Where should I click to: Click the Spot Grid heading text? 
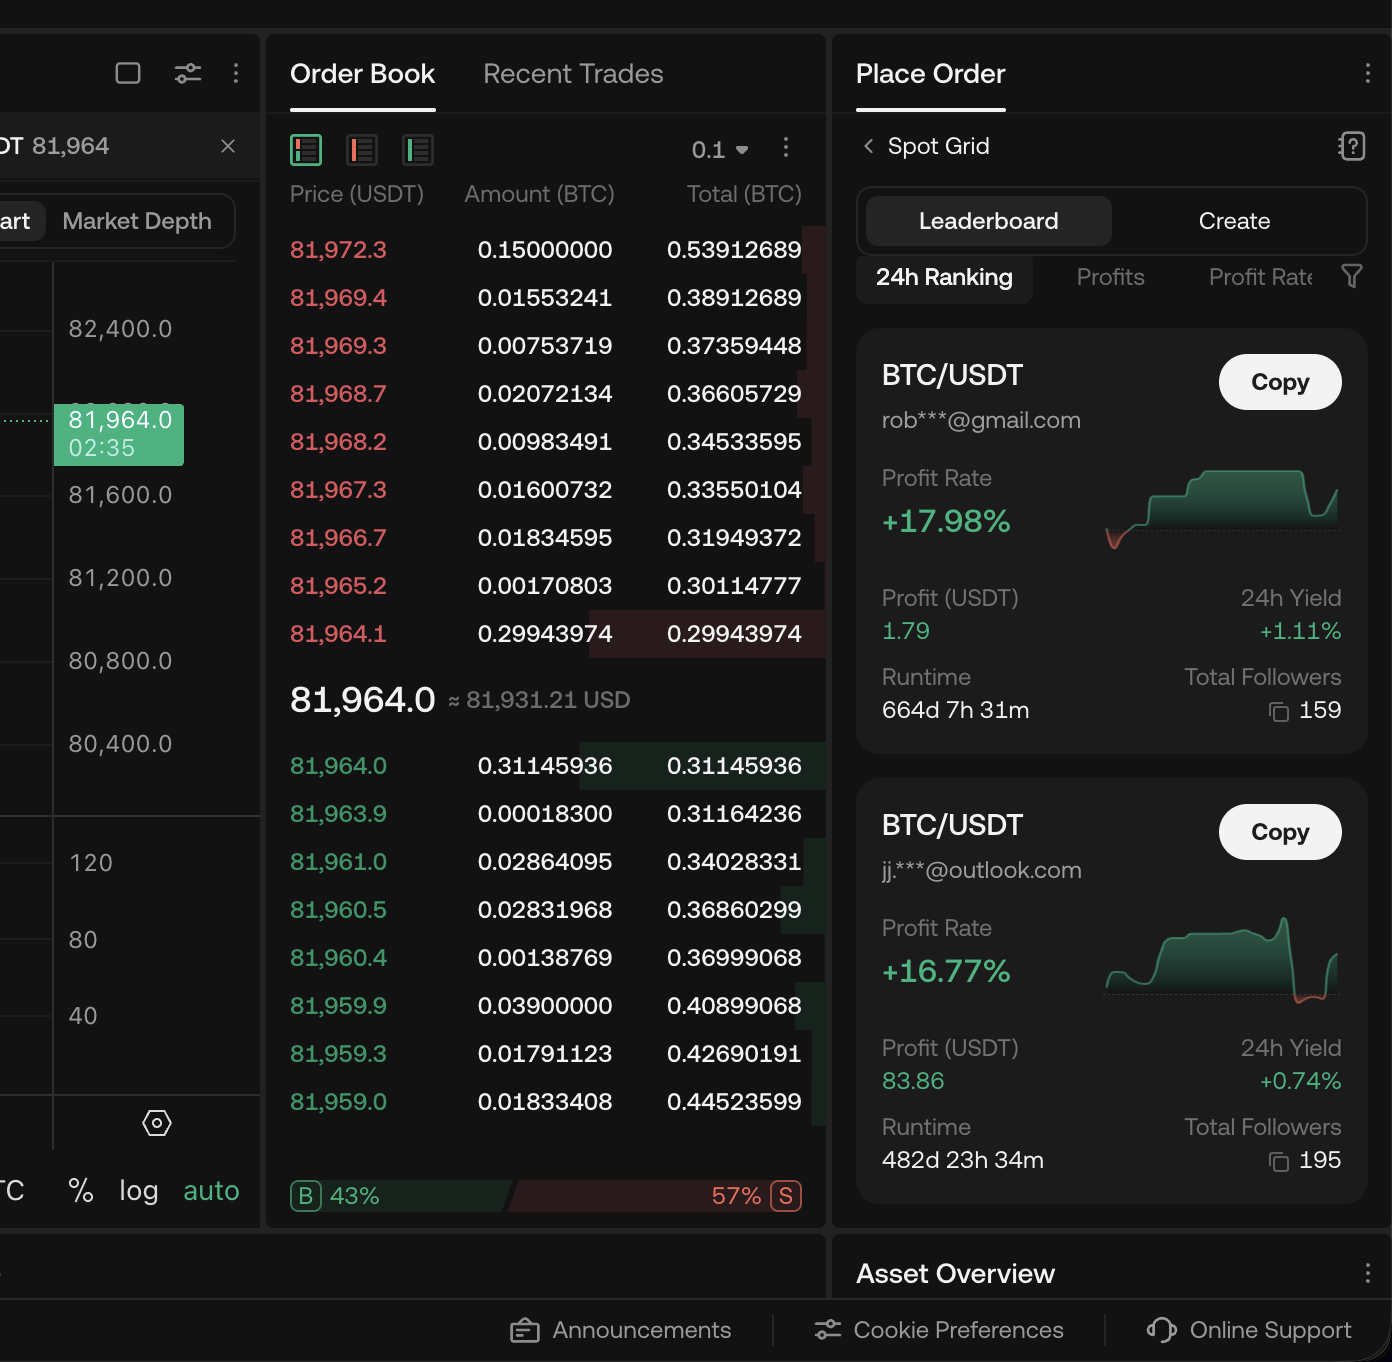tap(939, 146)
